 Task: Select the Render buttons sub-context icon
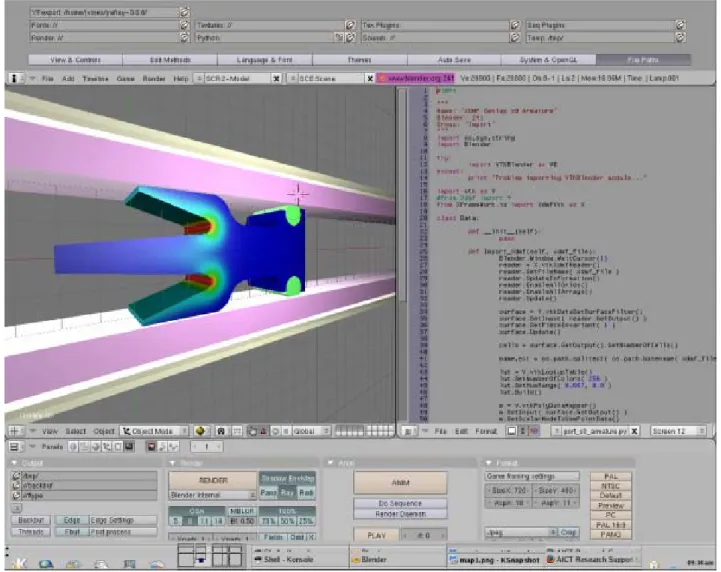[x=151, y=446]
